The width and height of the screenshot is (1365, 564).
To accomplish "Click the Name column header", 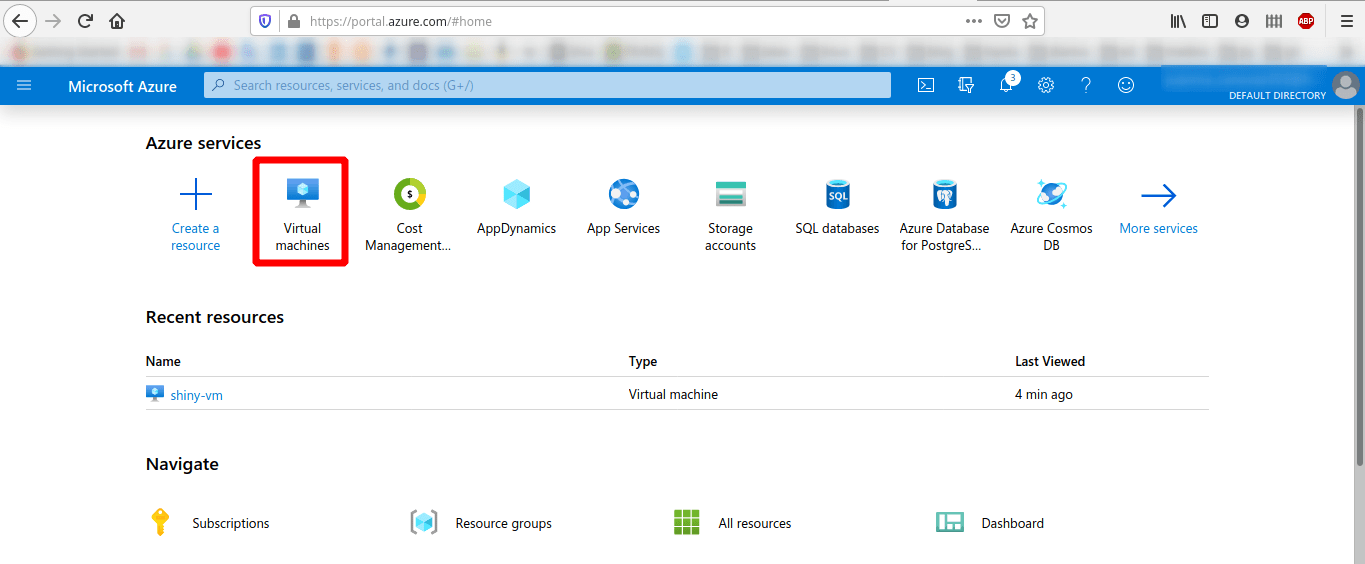I will [163, 361].
